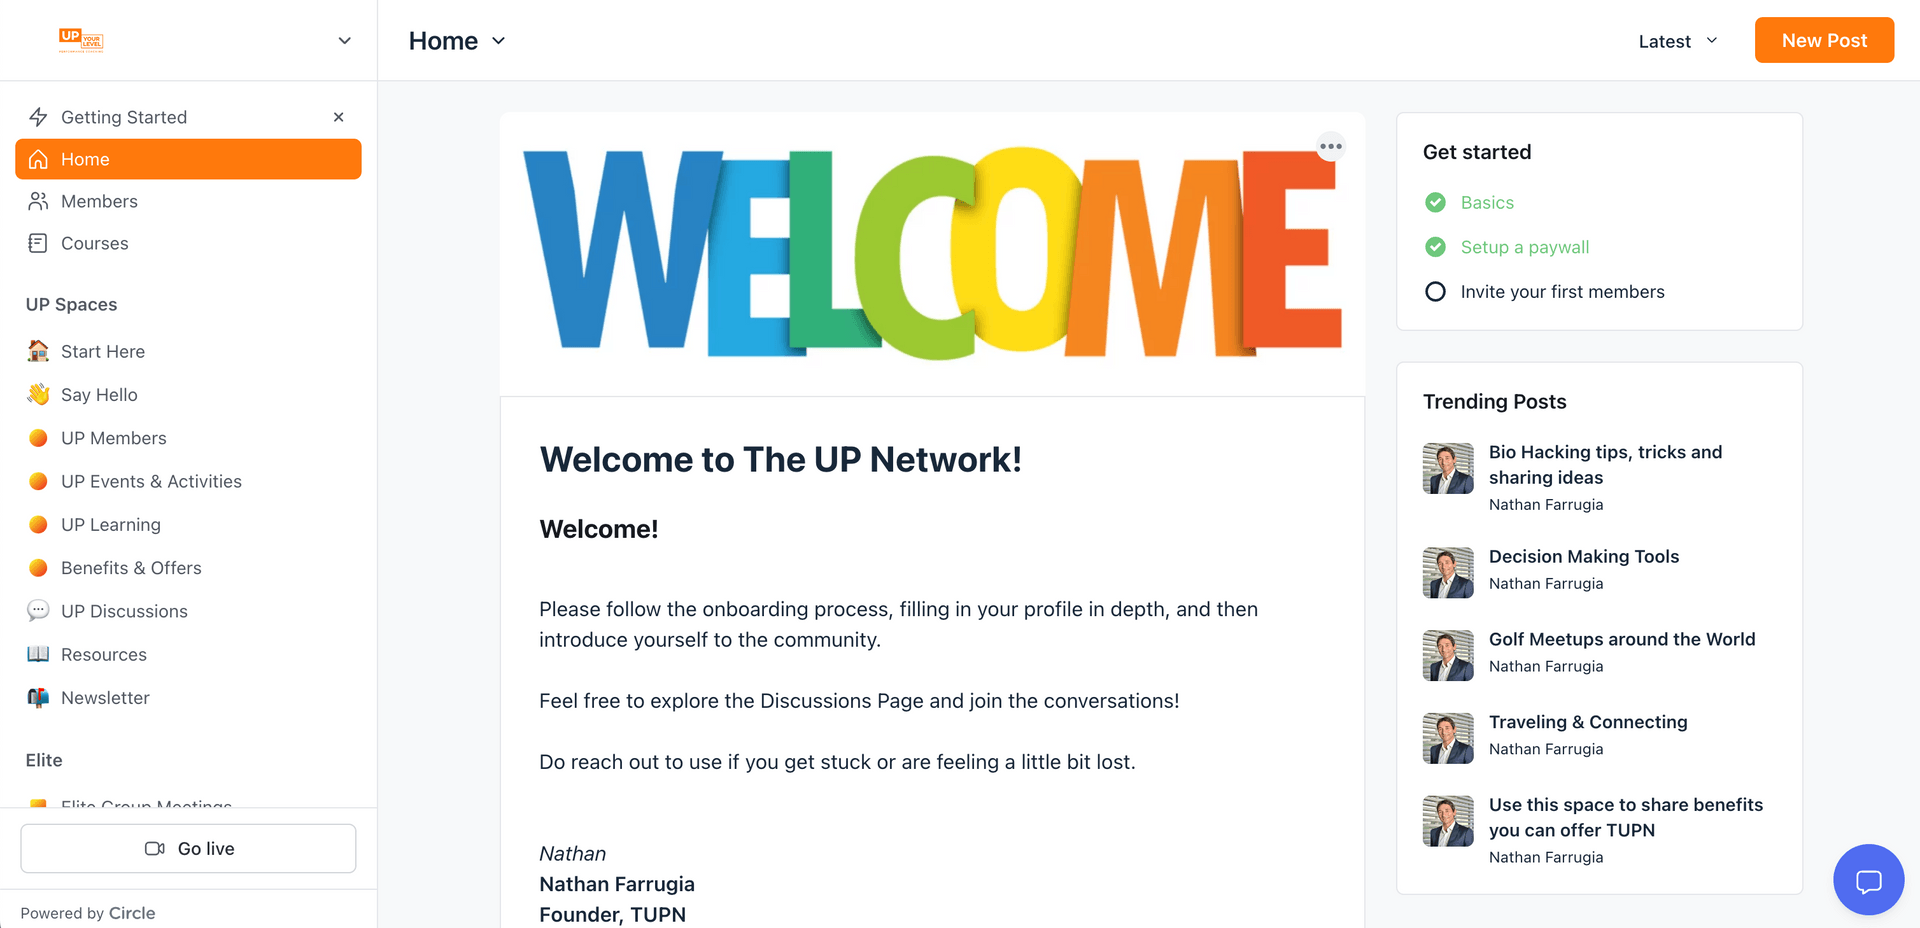Click the Courses sidebar icon
Screen dimensions: 1920x928
(x=38, y=243)
